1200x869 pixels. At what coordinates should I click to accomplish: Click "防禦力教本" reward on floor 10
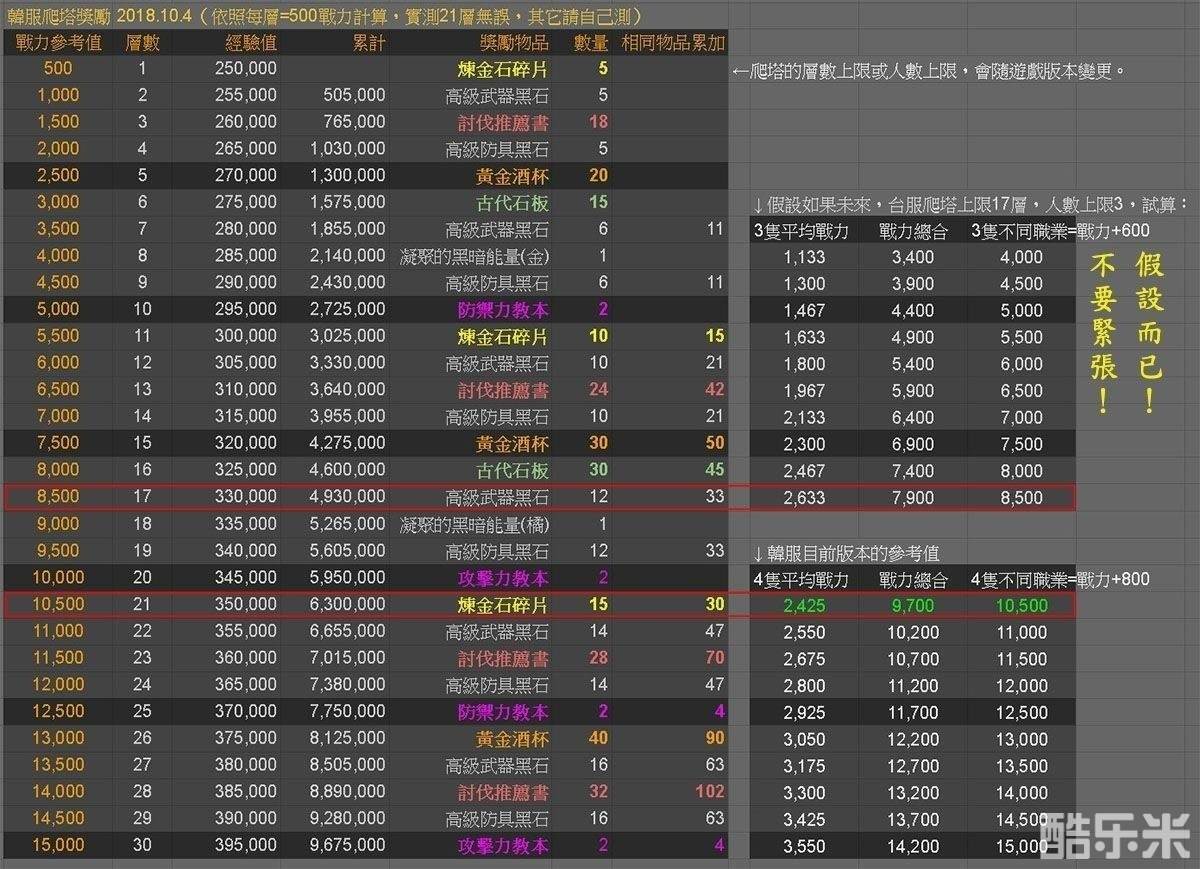pos(503,310)
